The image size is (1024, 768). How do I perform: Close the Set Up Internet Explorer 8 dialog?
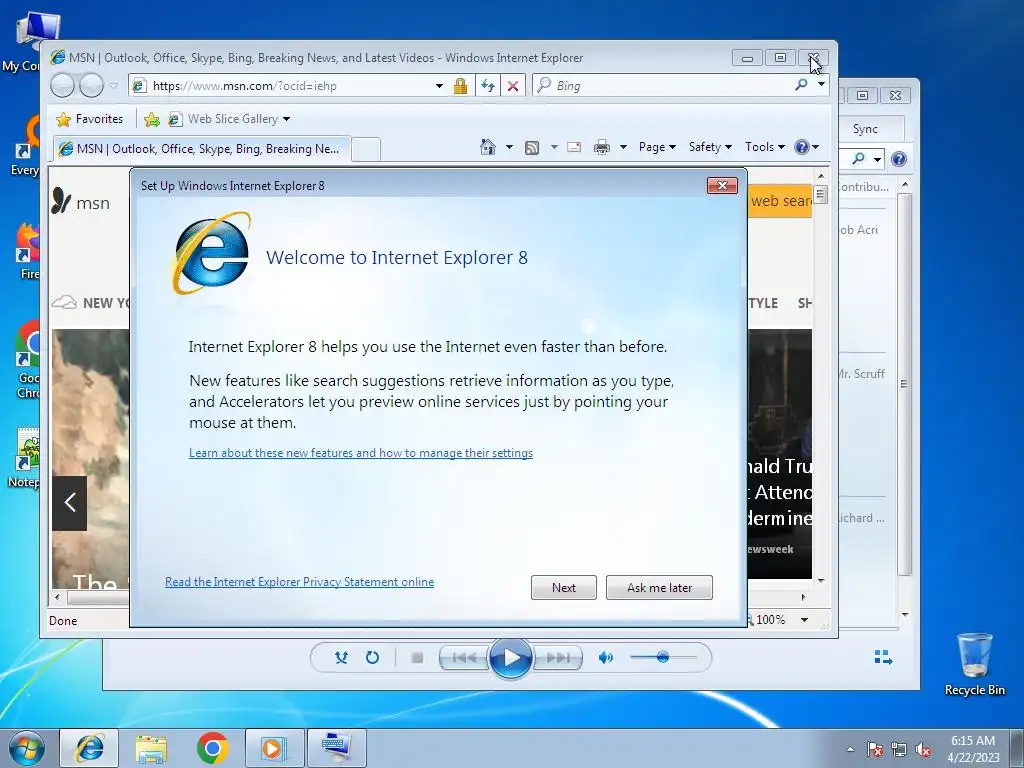722,185
